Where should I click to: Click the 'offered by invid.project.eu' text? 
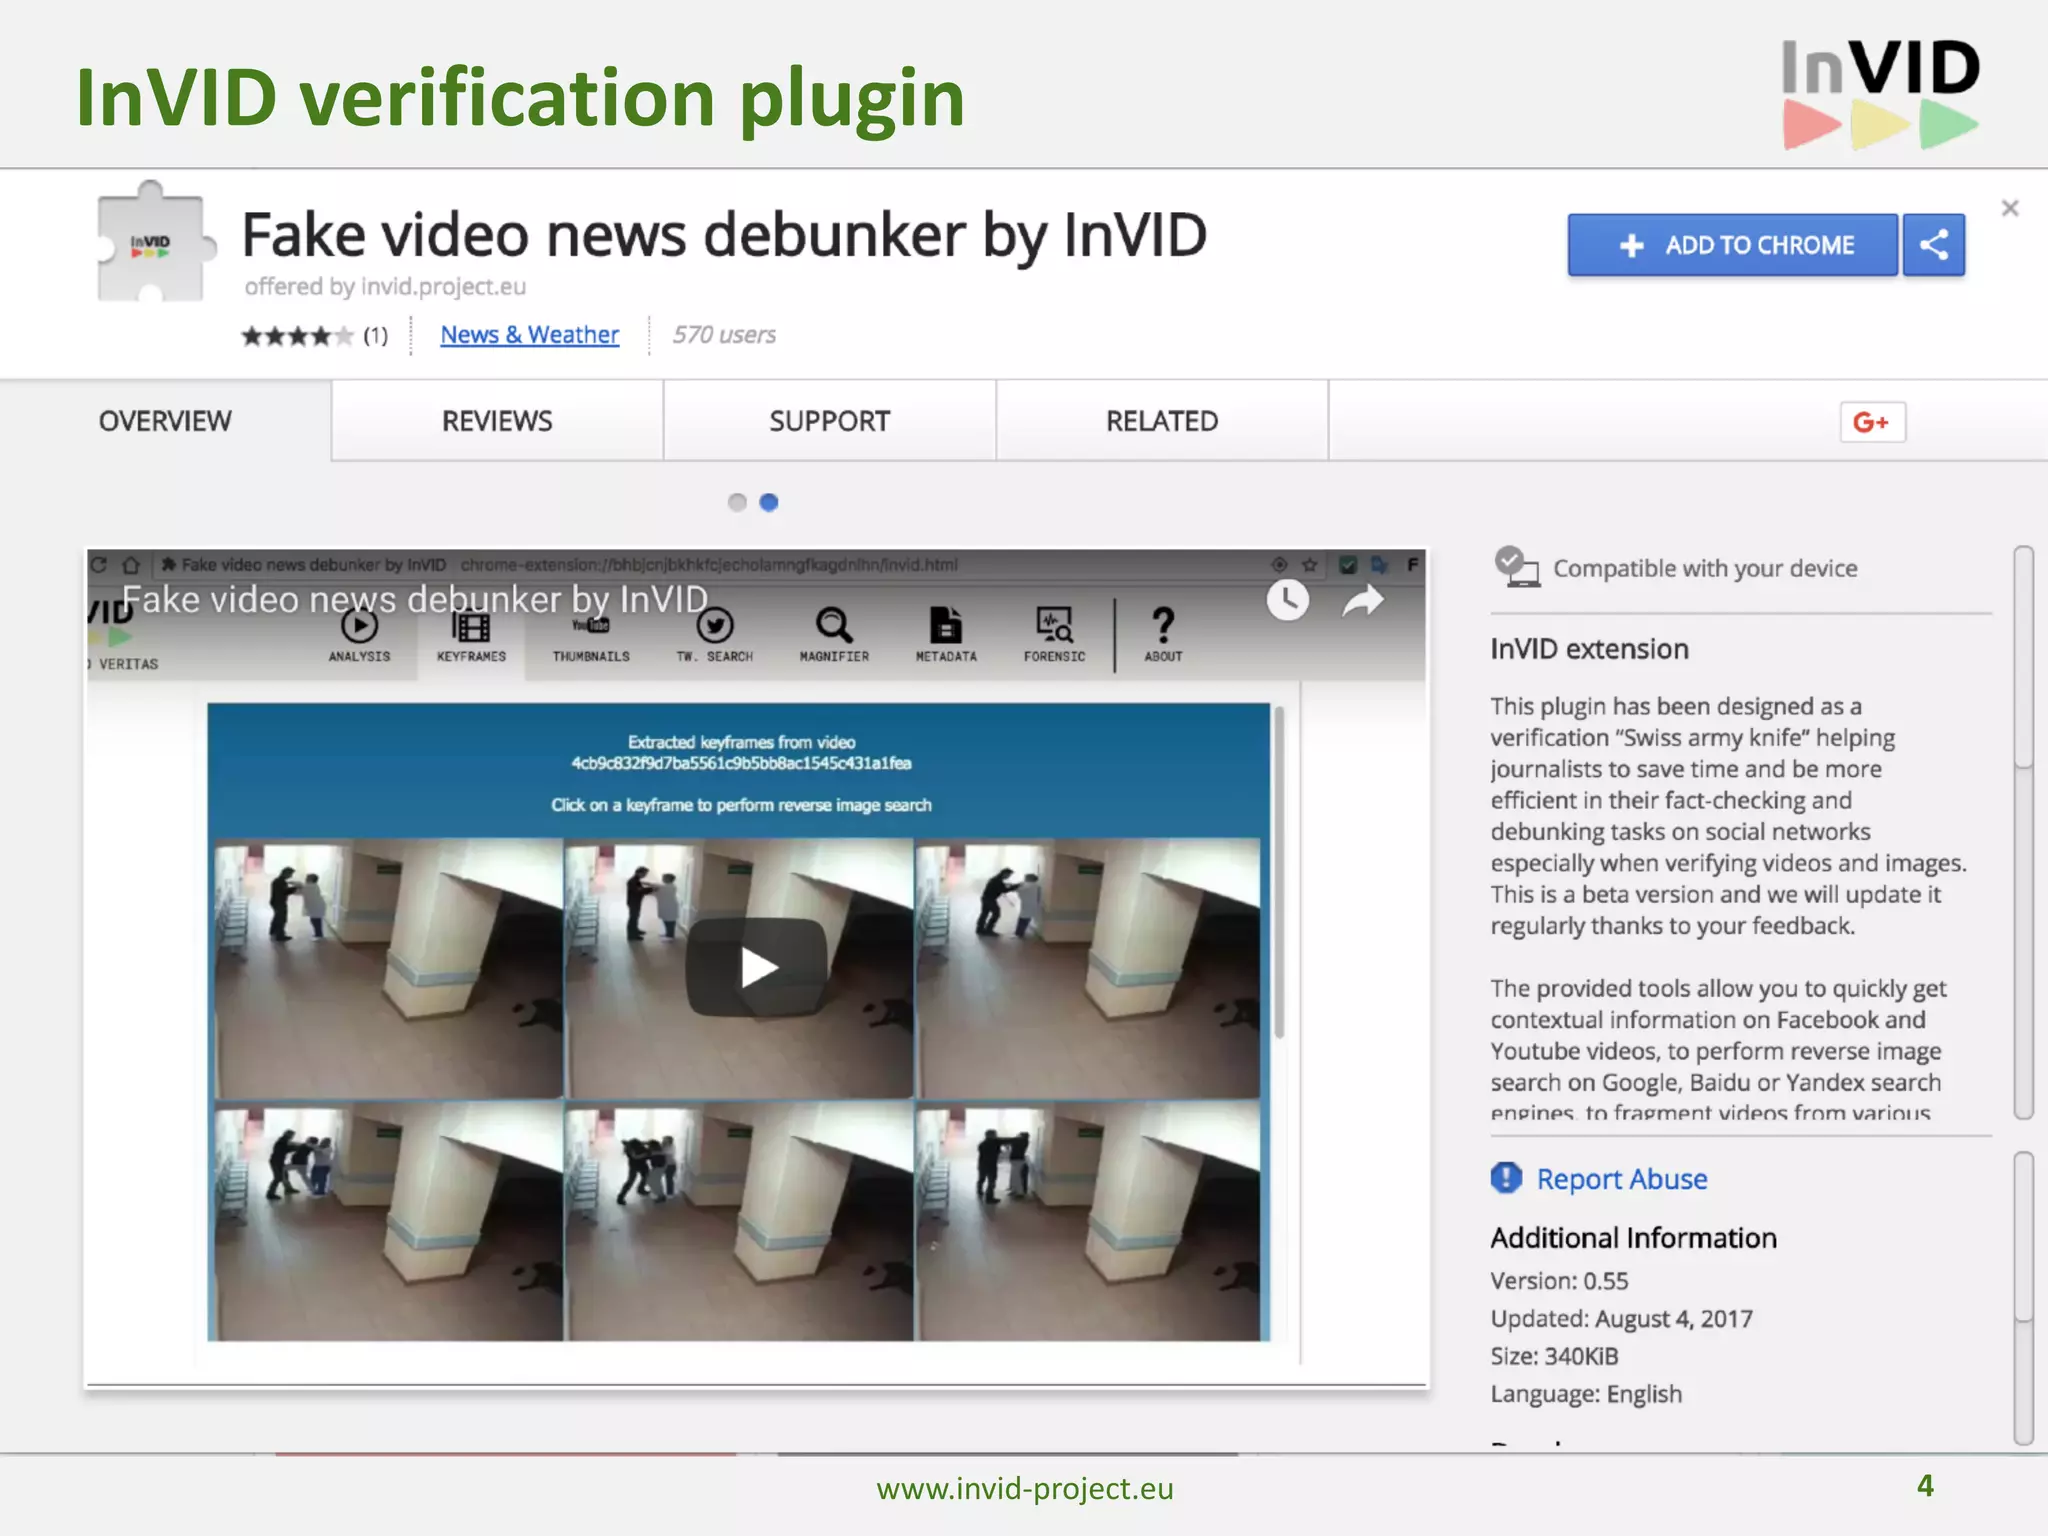tap(385, 287)
